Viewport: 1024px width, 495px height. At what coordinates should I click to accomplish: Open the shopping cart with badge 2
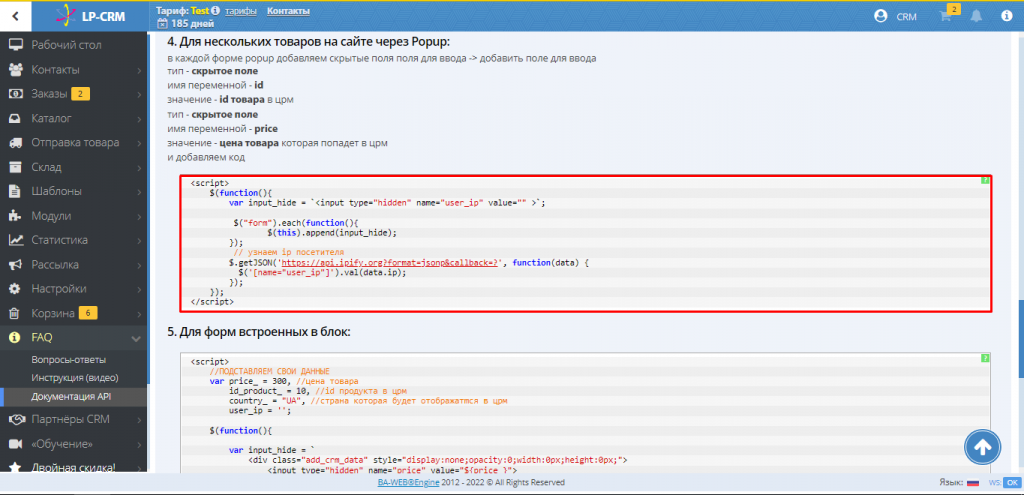click(x=945, y=16)
